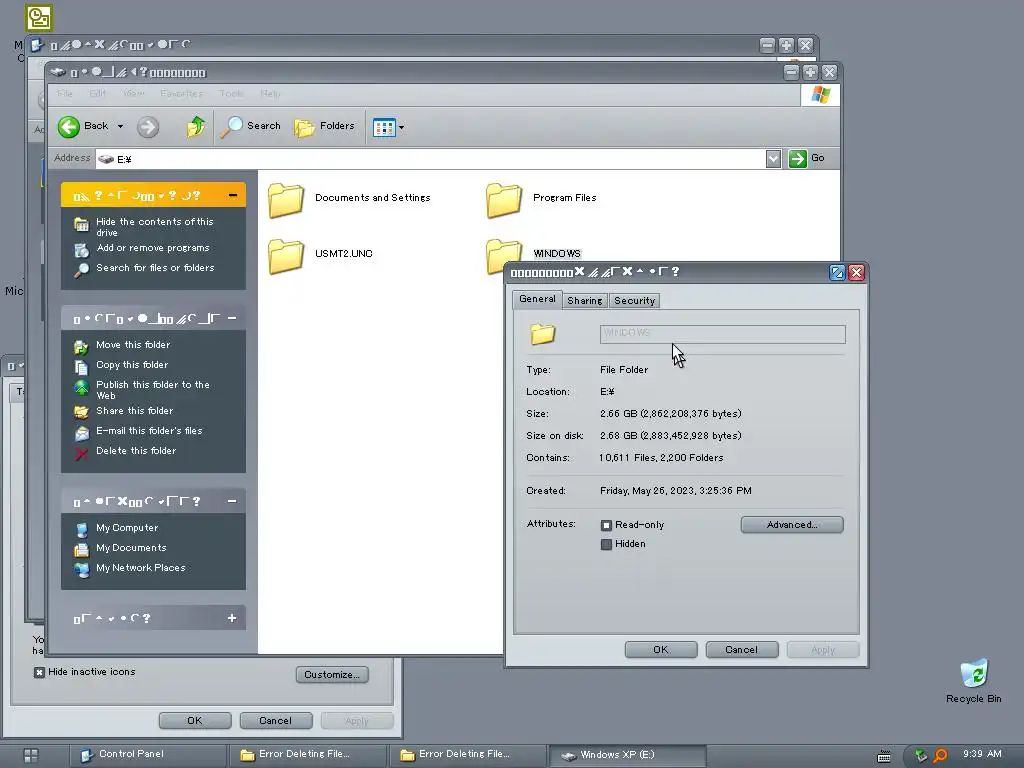Screen dimensions: 1024x768
Task: Click Add or remove programs link
Action: tap(153, 248)
